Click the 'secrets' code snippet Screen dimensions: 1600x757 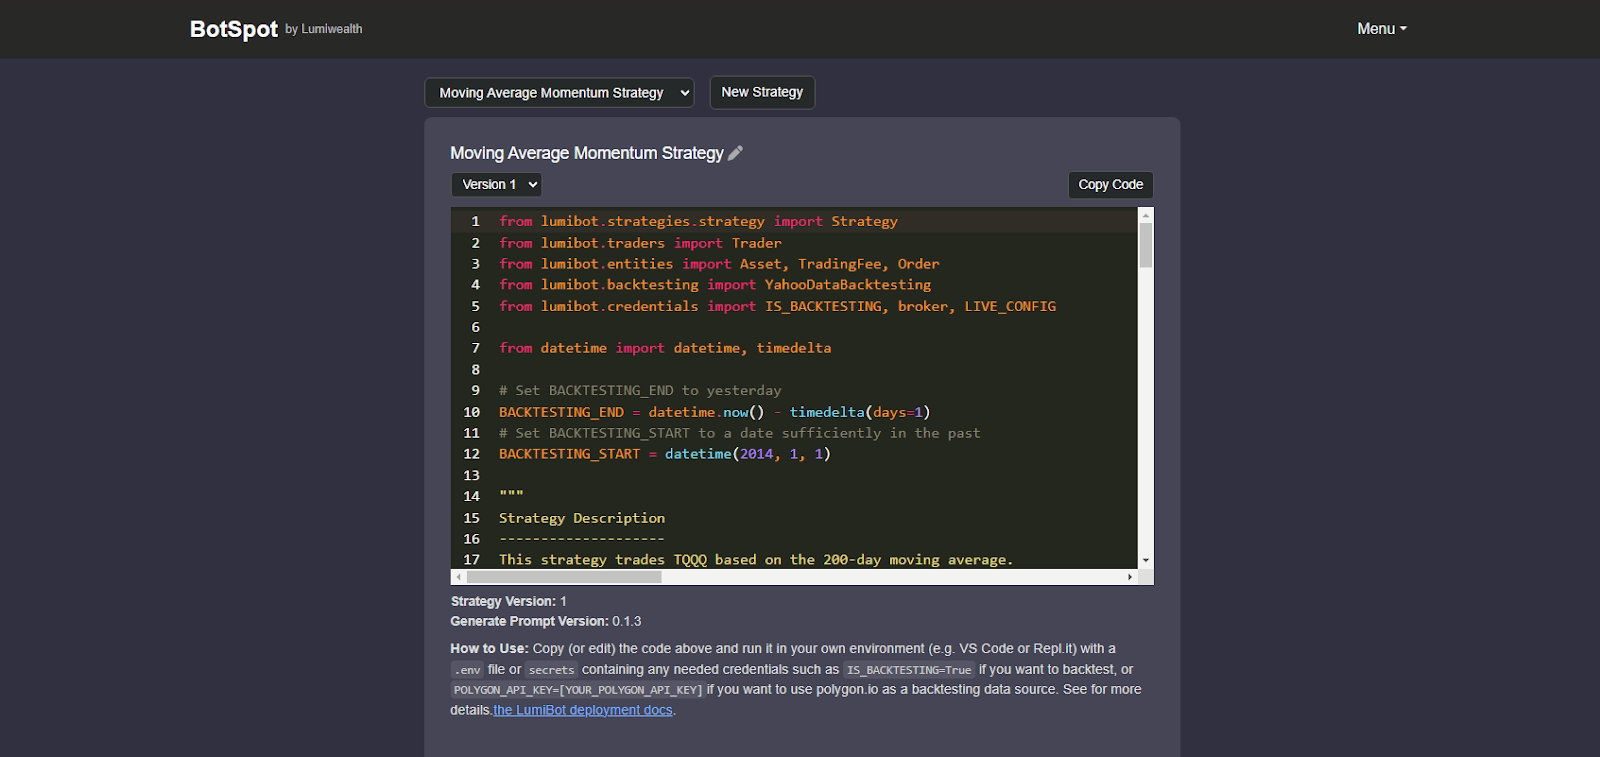(x=551, y=670)
